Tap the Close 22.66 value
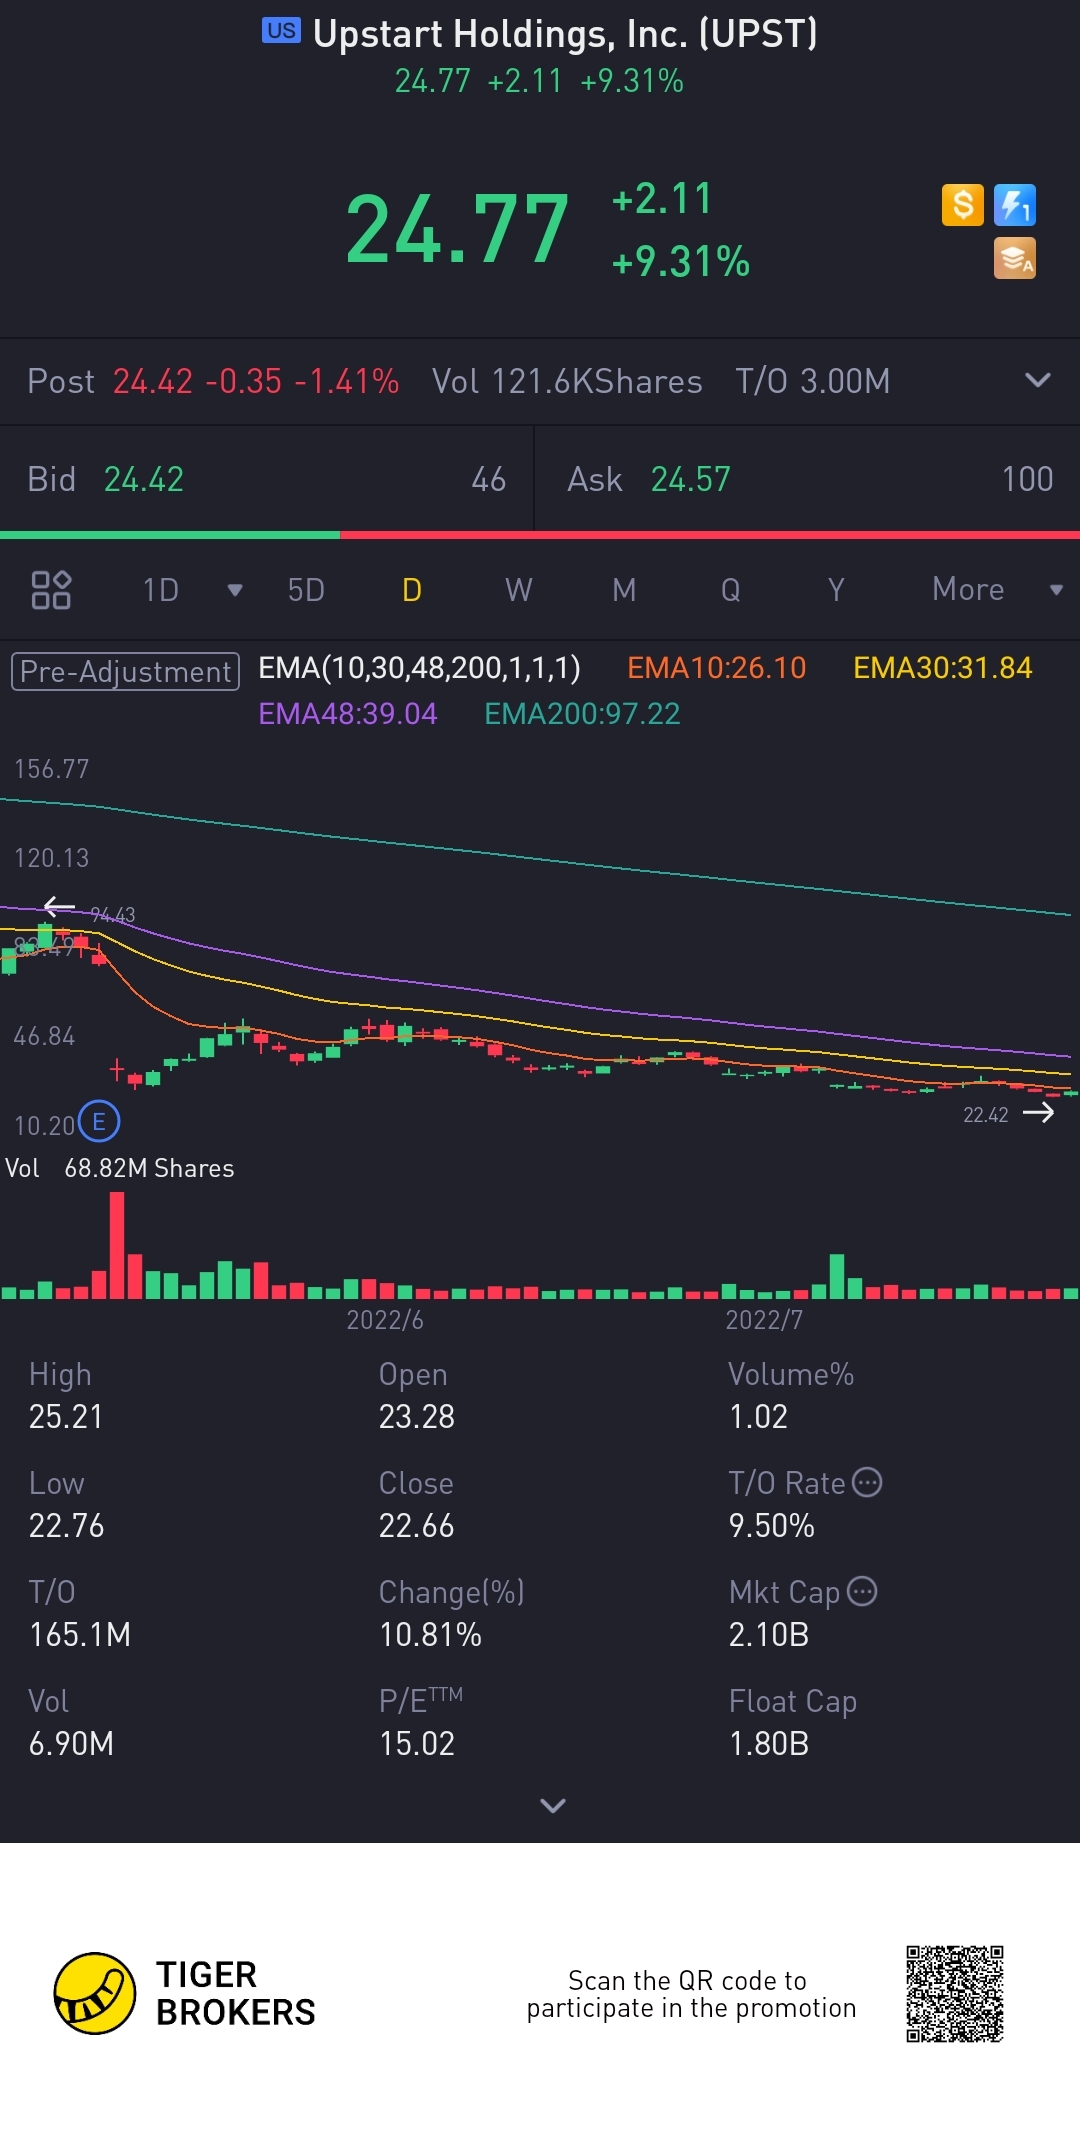The height and width of the screenshot is (2145, 1080). [417, 1525]
